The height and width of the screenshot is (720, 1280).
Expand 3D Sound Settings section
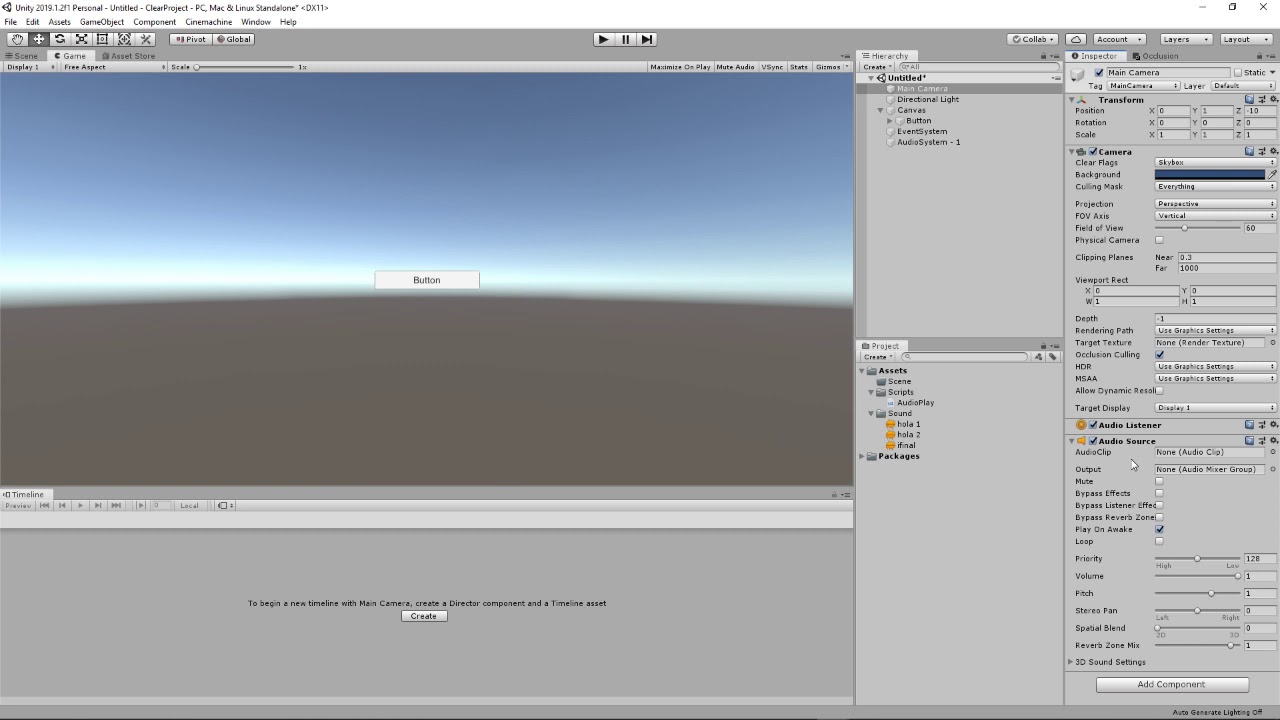tap(1071, 662)
